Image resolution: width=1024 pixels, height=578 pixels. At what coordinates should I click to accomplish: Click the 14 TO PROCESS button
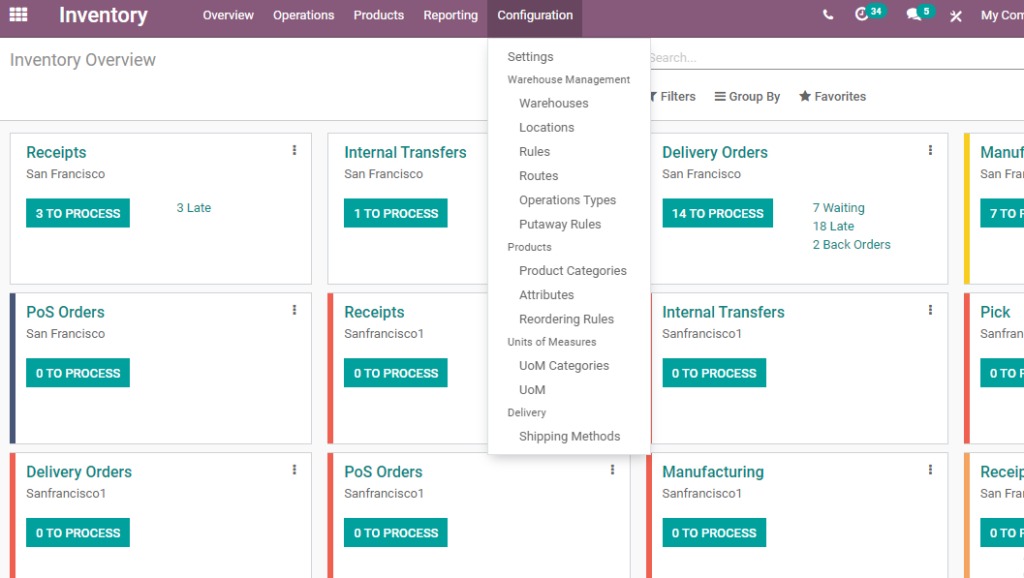(x=717, y=213)
